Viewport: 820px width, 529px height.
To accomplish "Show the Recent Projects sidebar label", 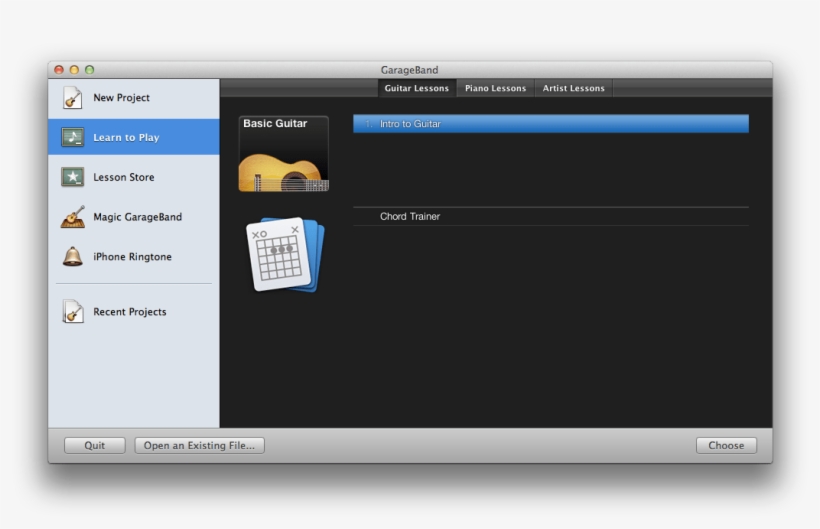I will click(x=130, y=312).
